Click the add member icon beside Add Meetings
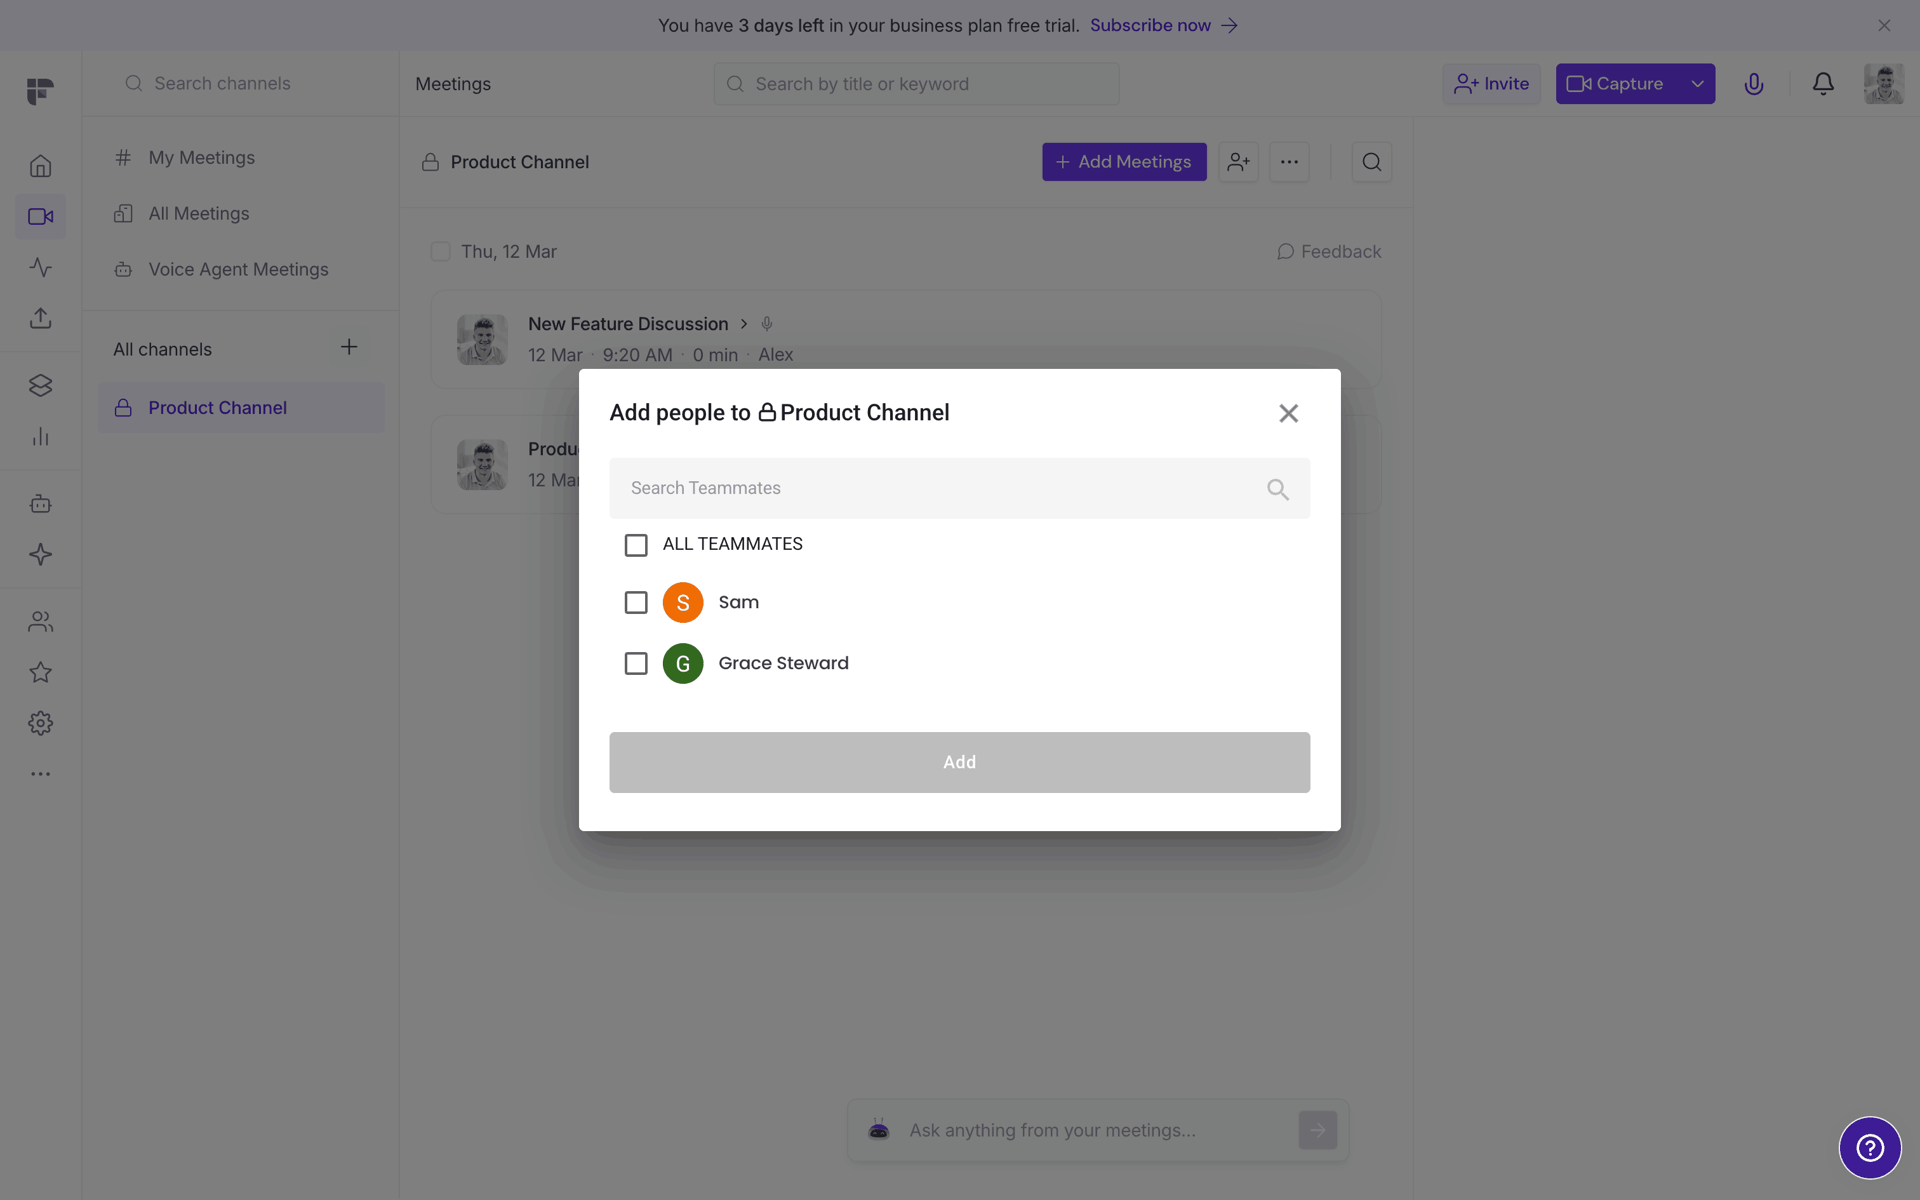Image resolution: width=1920 pixels, height=1200 pixels. 1238,162
